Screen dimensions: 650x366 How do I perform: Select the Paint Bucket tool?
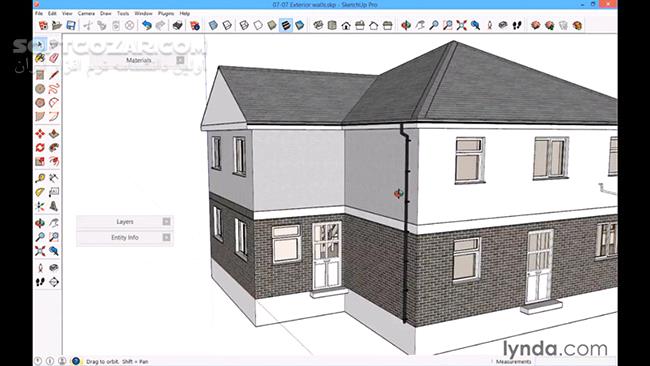click(x=40, y=58)
